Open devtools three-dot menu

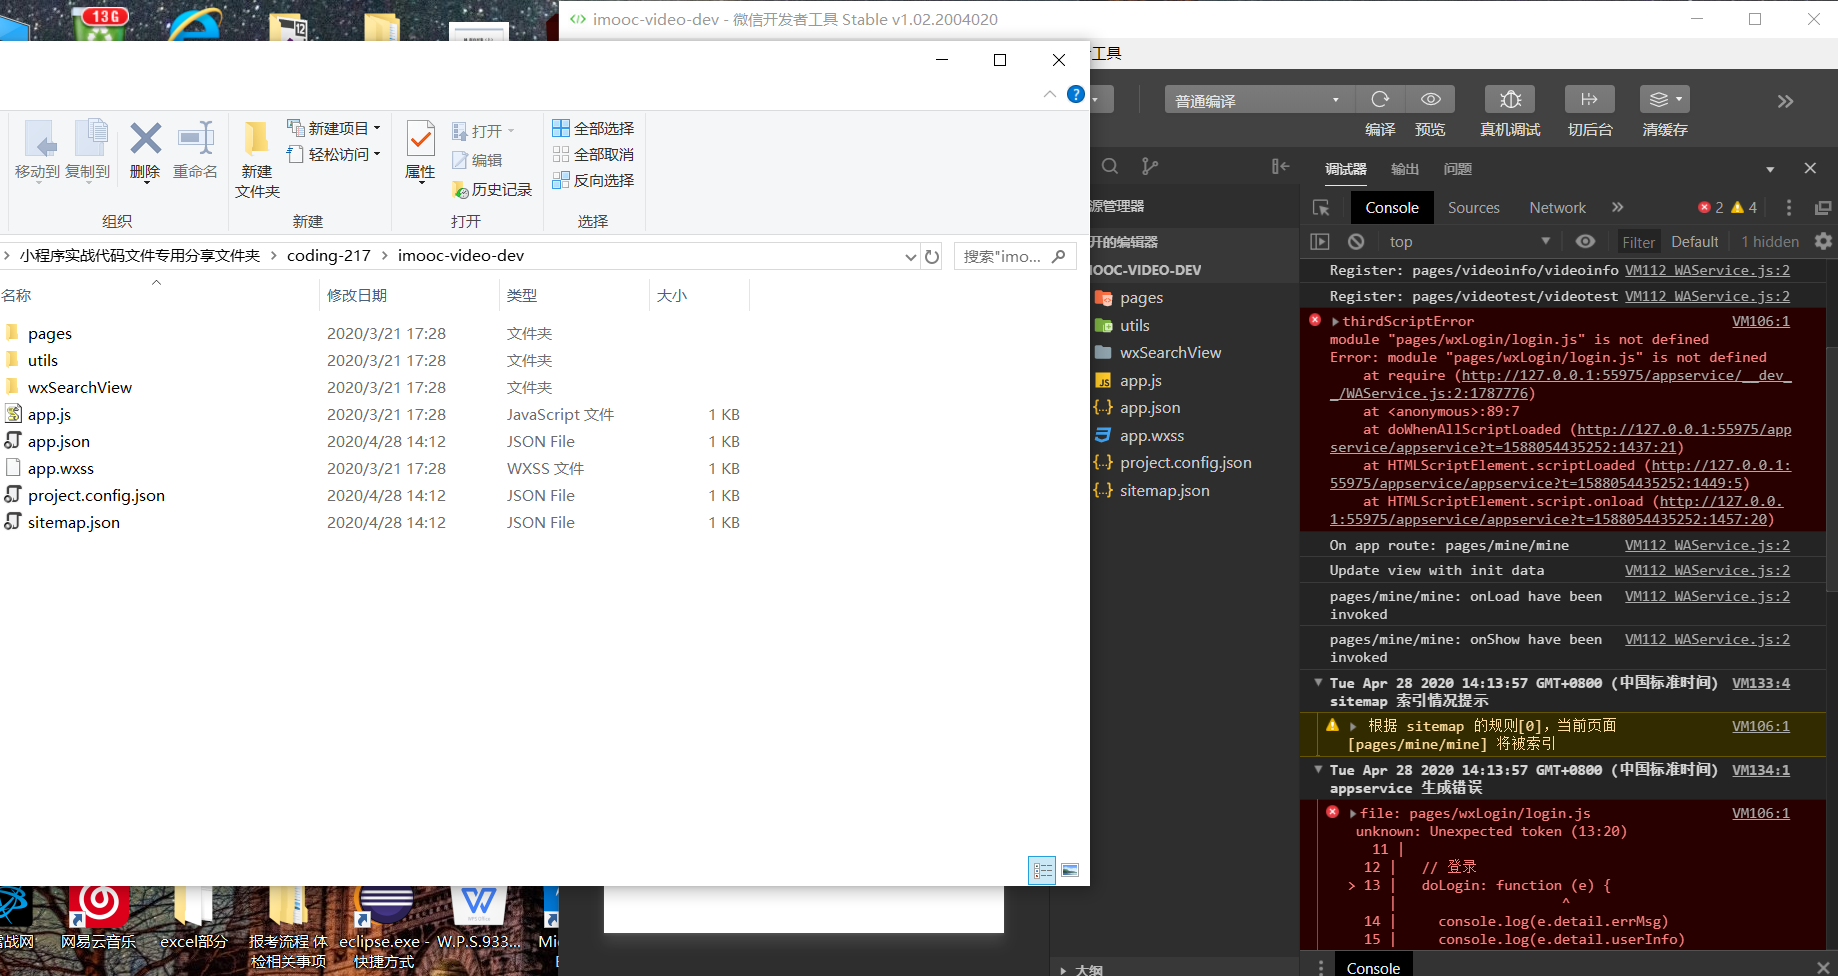(x=1789, y=208)
